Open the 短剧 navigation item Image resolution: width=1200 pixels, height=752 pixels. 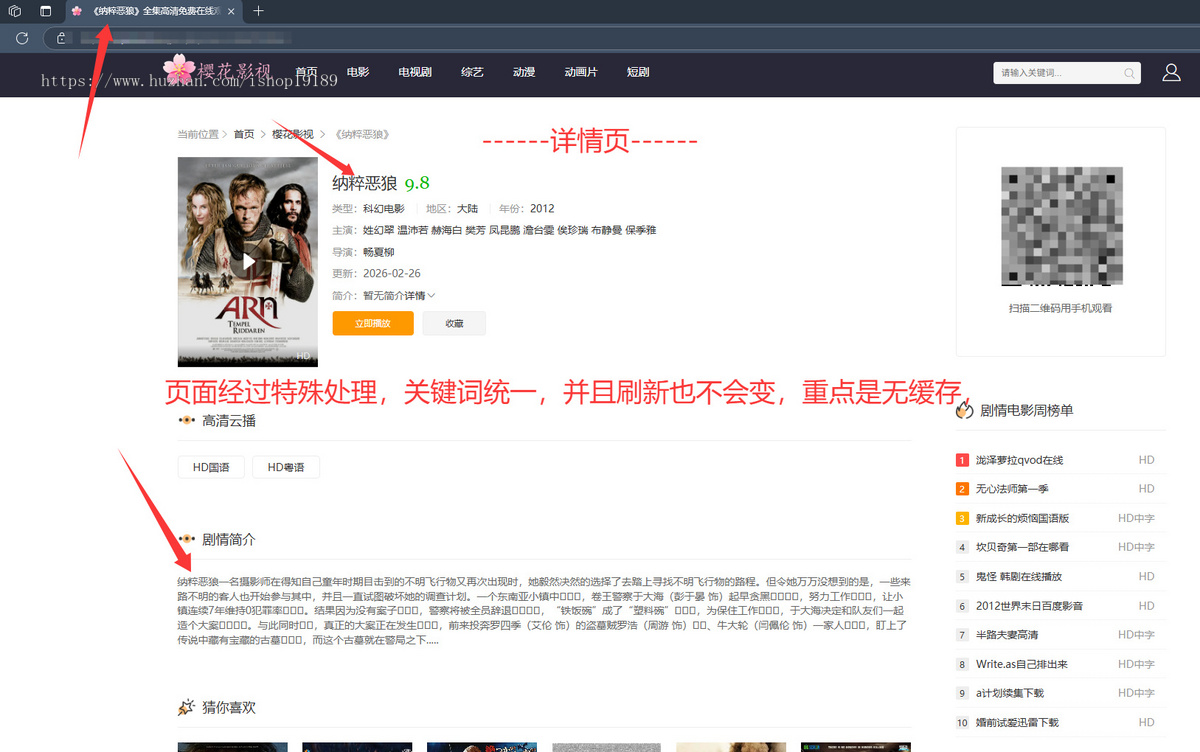(638, 72)
